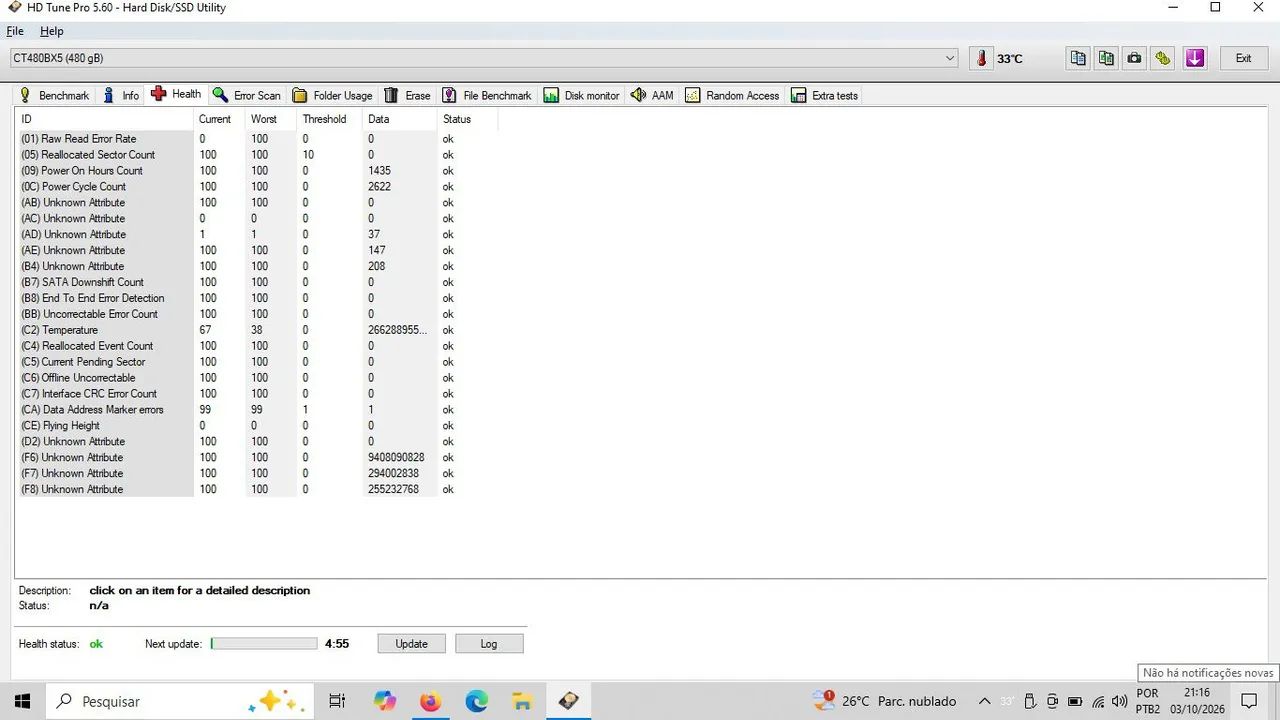Click the green copy screenshot icon
The image size is (1280, 720).
coord(1106,58)
